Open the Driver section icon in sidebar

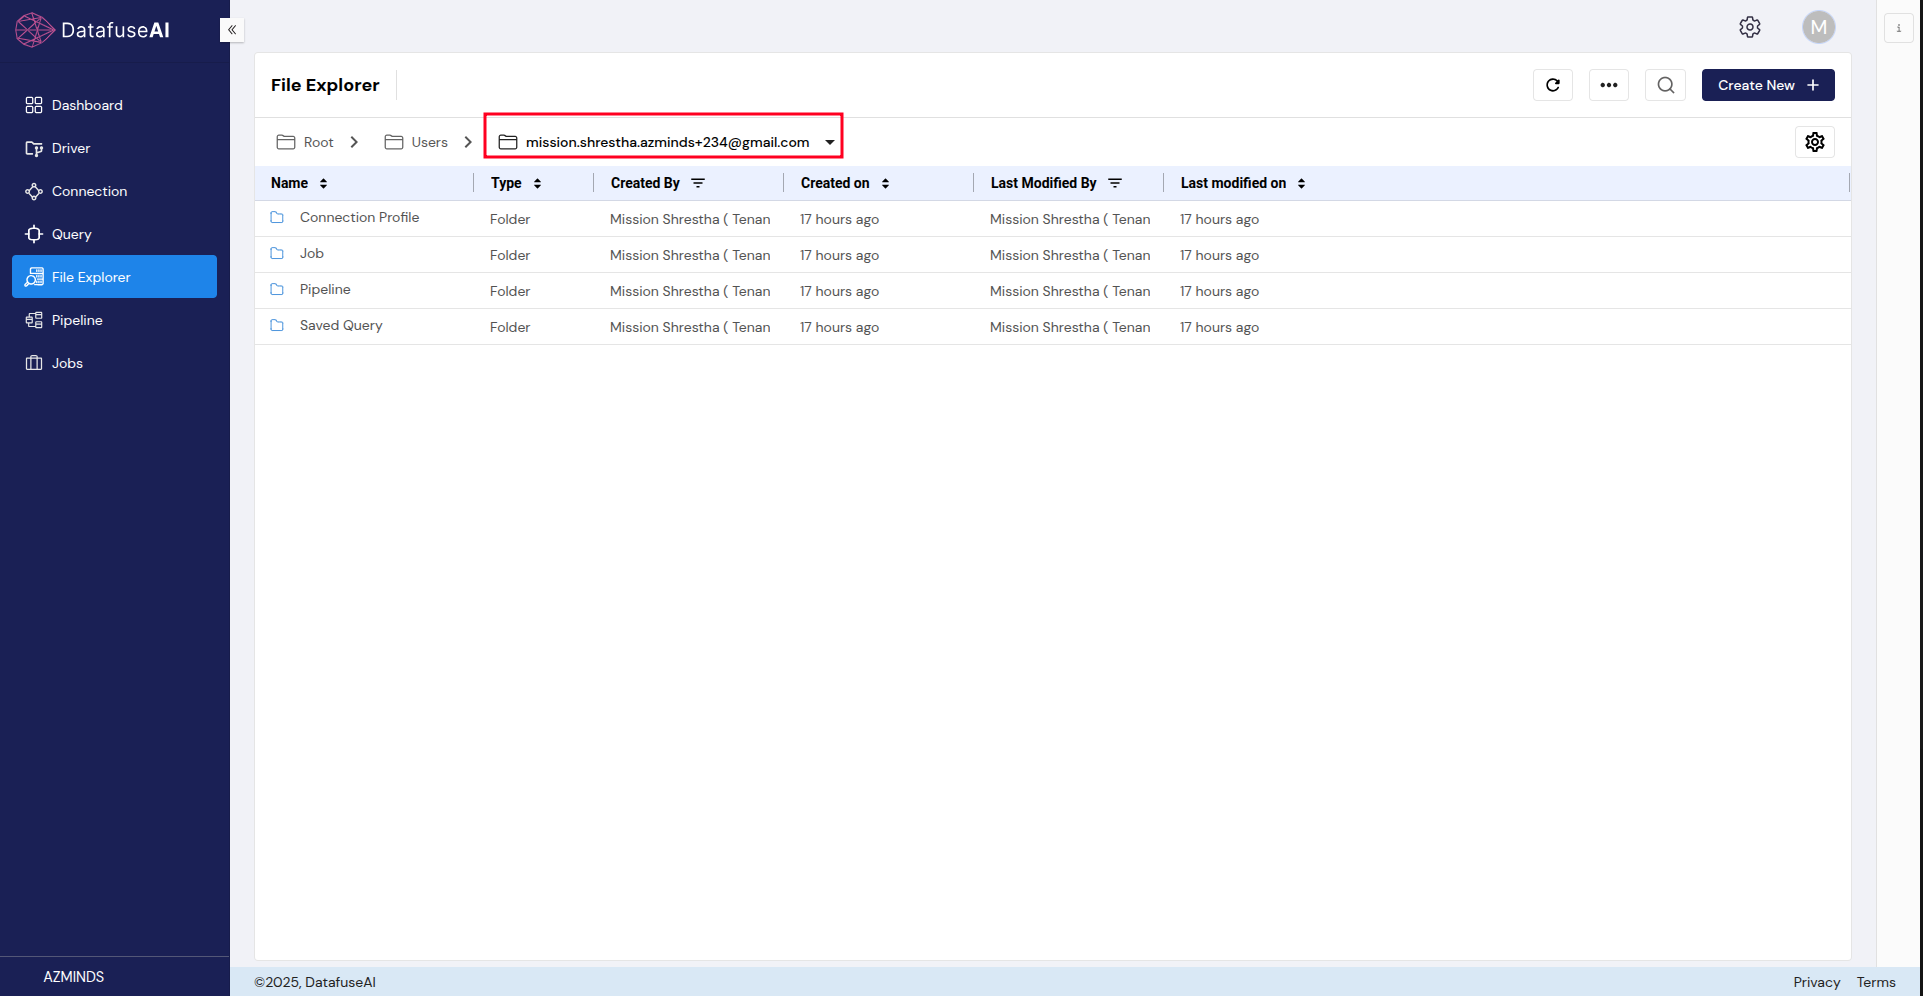pyautogui.click(x=34, y=147)
